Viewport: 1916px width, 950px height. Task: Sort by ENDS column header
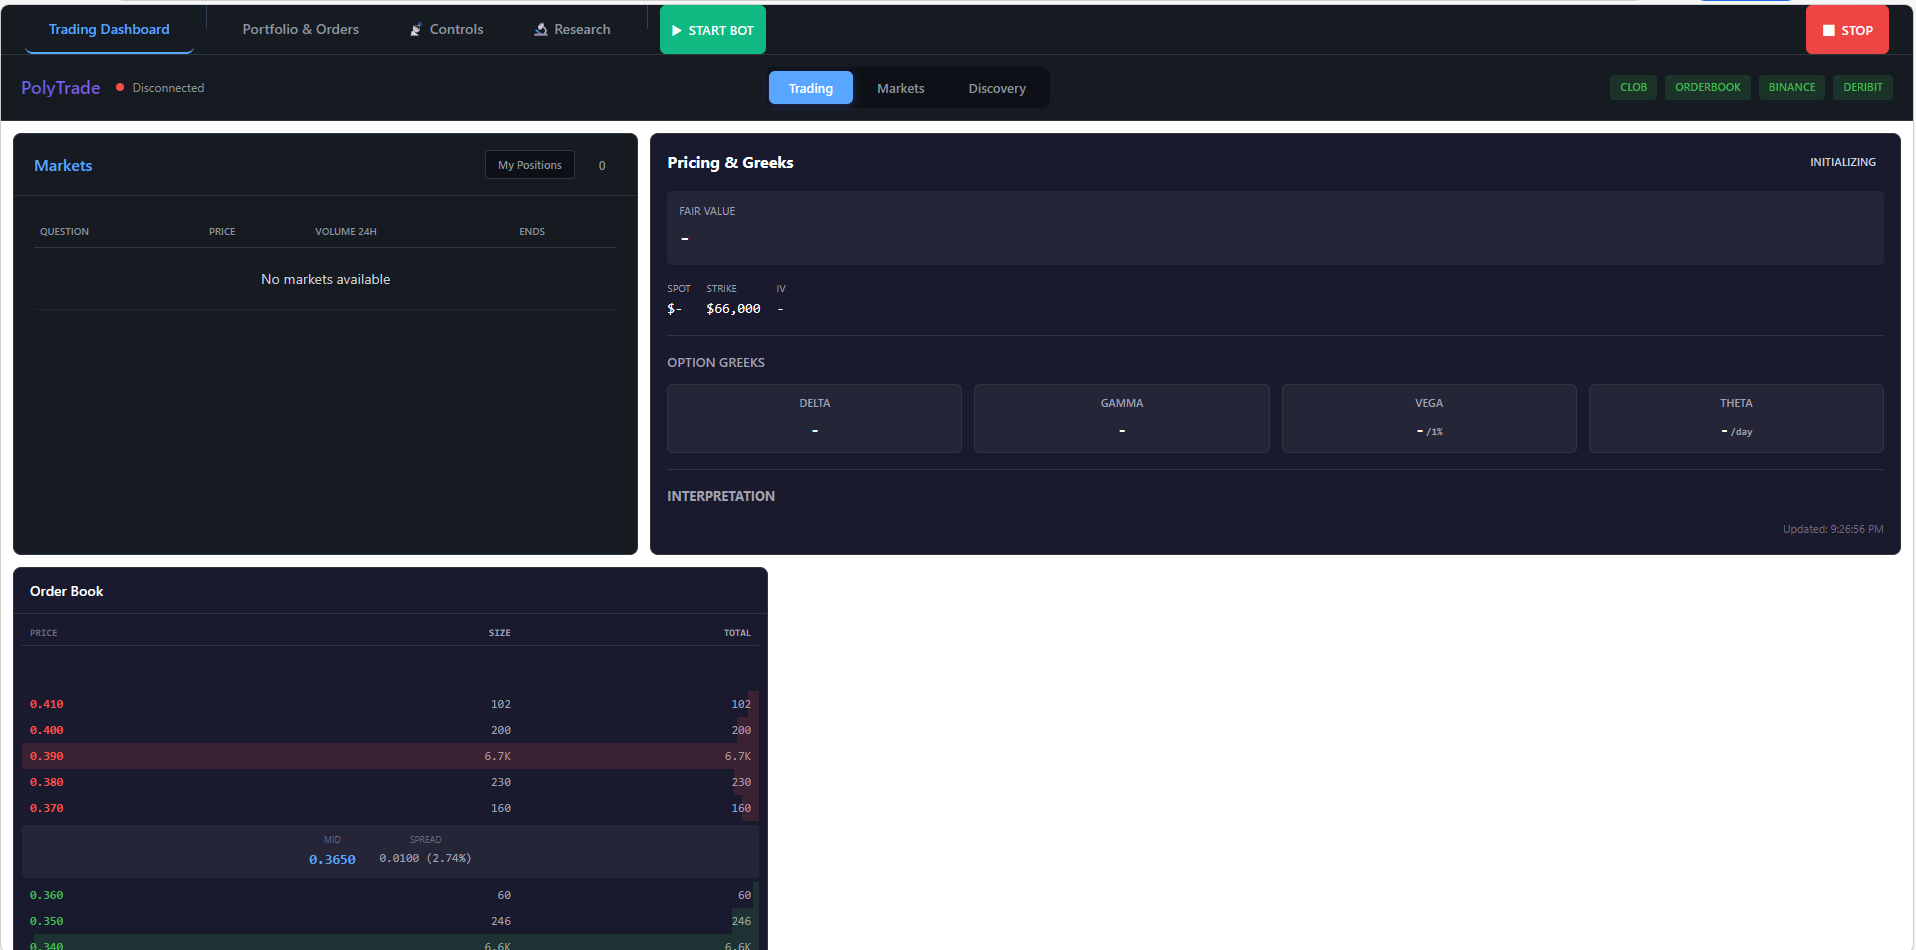click(x=532, y=232)
